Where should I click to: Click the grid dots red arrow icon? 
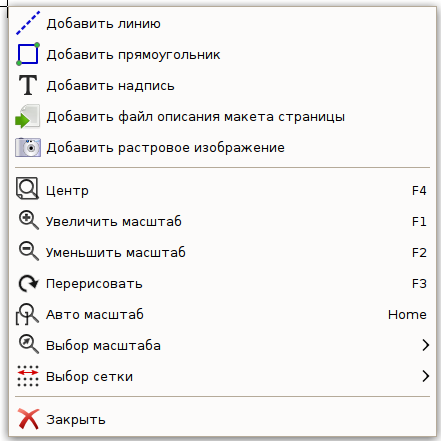click(28, 376)
